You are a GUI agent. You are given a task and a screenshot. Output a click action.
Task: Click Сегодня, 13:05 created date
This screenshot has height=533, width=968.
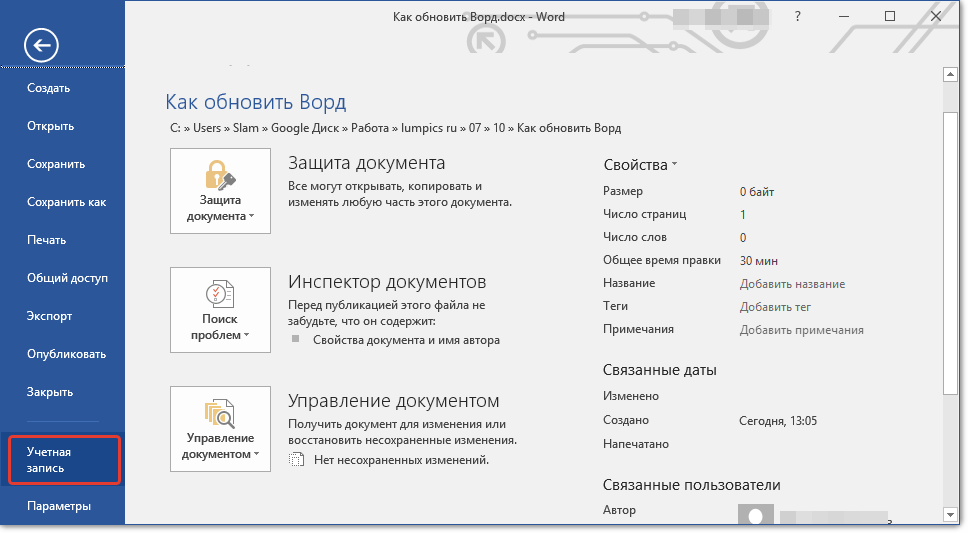[778, 421]
